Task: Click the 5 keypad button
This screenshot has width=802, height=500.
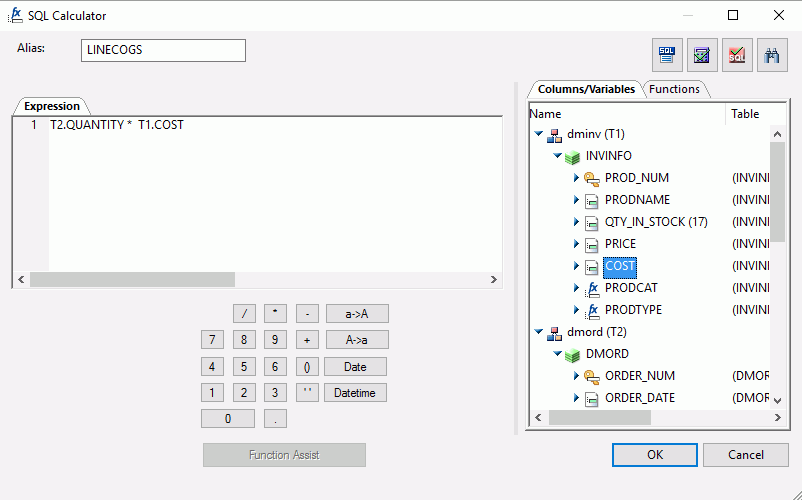Action: point(244,367)
